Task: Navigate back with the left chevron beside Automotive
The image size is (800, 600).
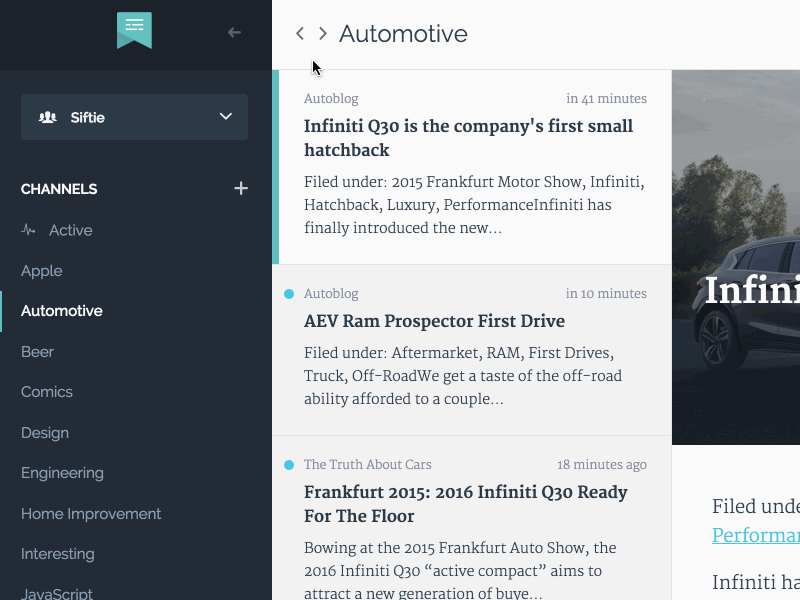Action: coord(300,33)
